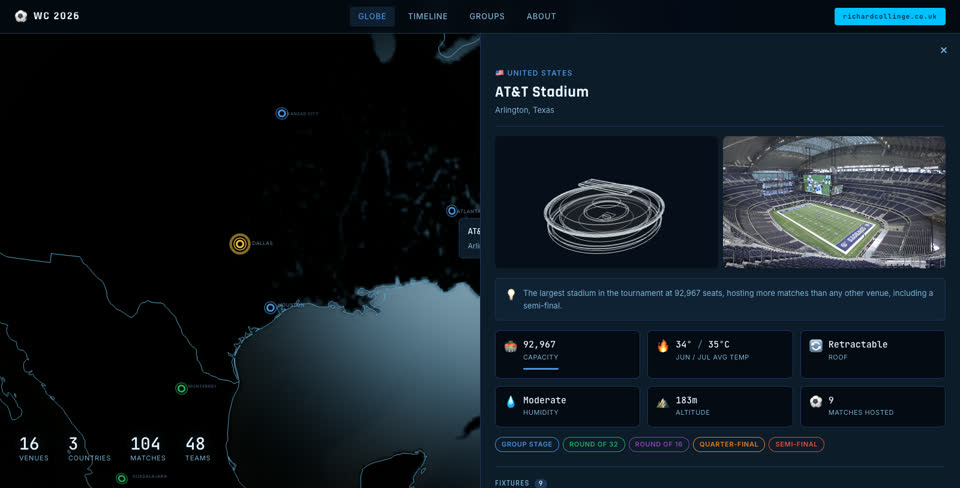This screenshot has width=960, height=488.
Task: Click the fire temperature icon
Action: pos(663,347)
